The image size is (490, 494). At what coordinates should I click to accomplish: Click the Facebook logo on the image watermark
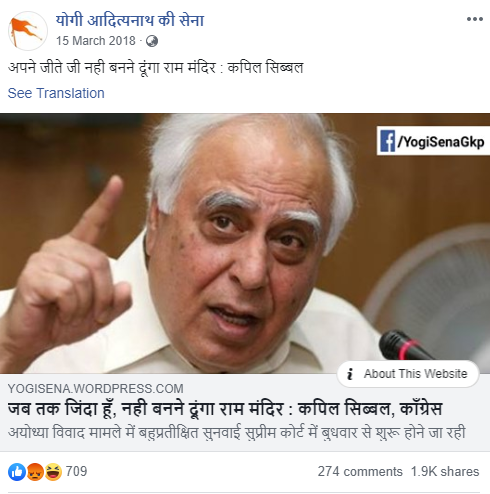coord(388,141)
